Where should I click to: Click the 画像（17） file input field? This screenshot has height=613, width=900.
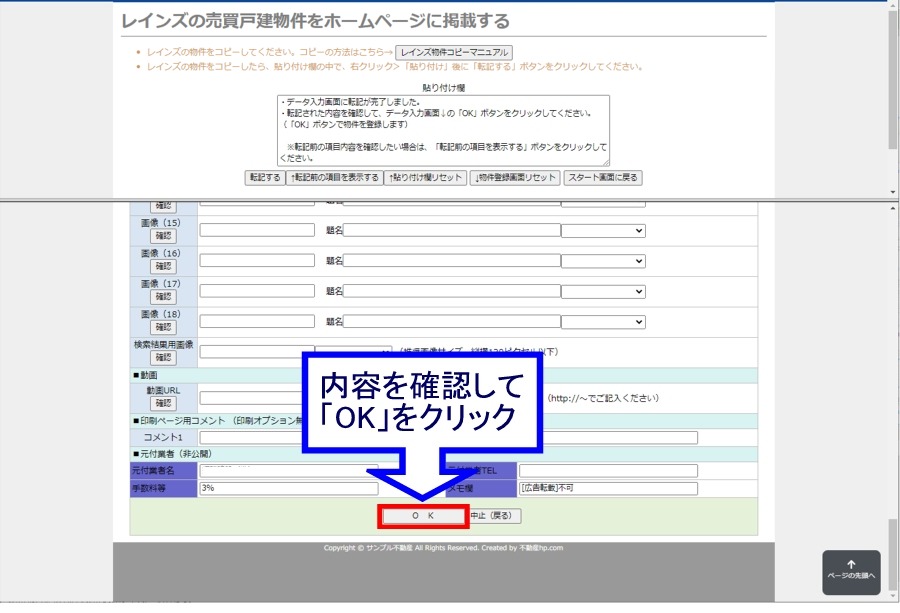(257, 291)
